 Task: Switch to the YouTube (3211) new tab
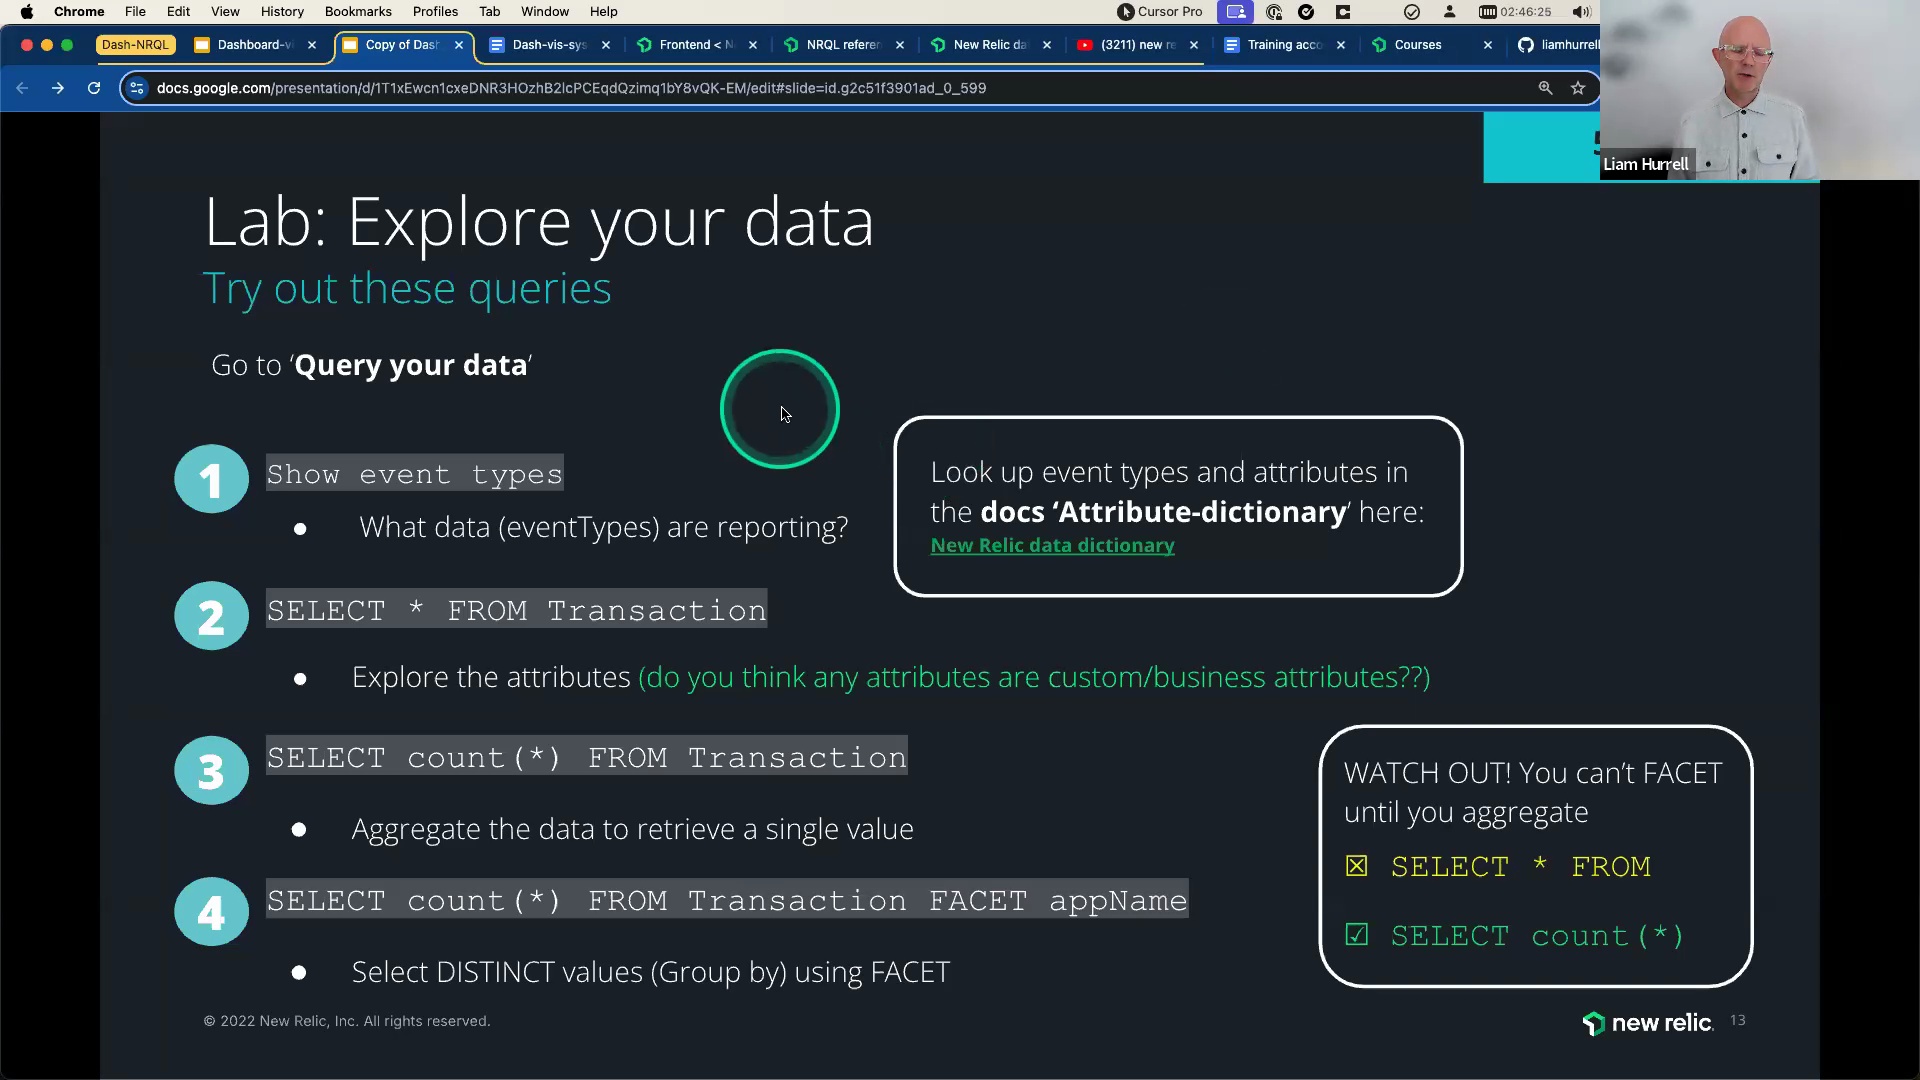(1136, 45)
